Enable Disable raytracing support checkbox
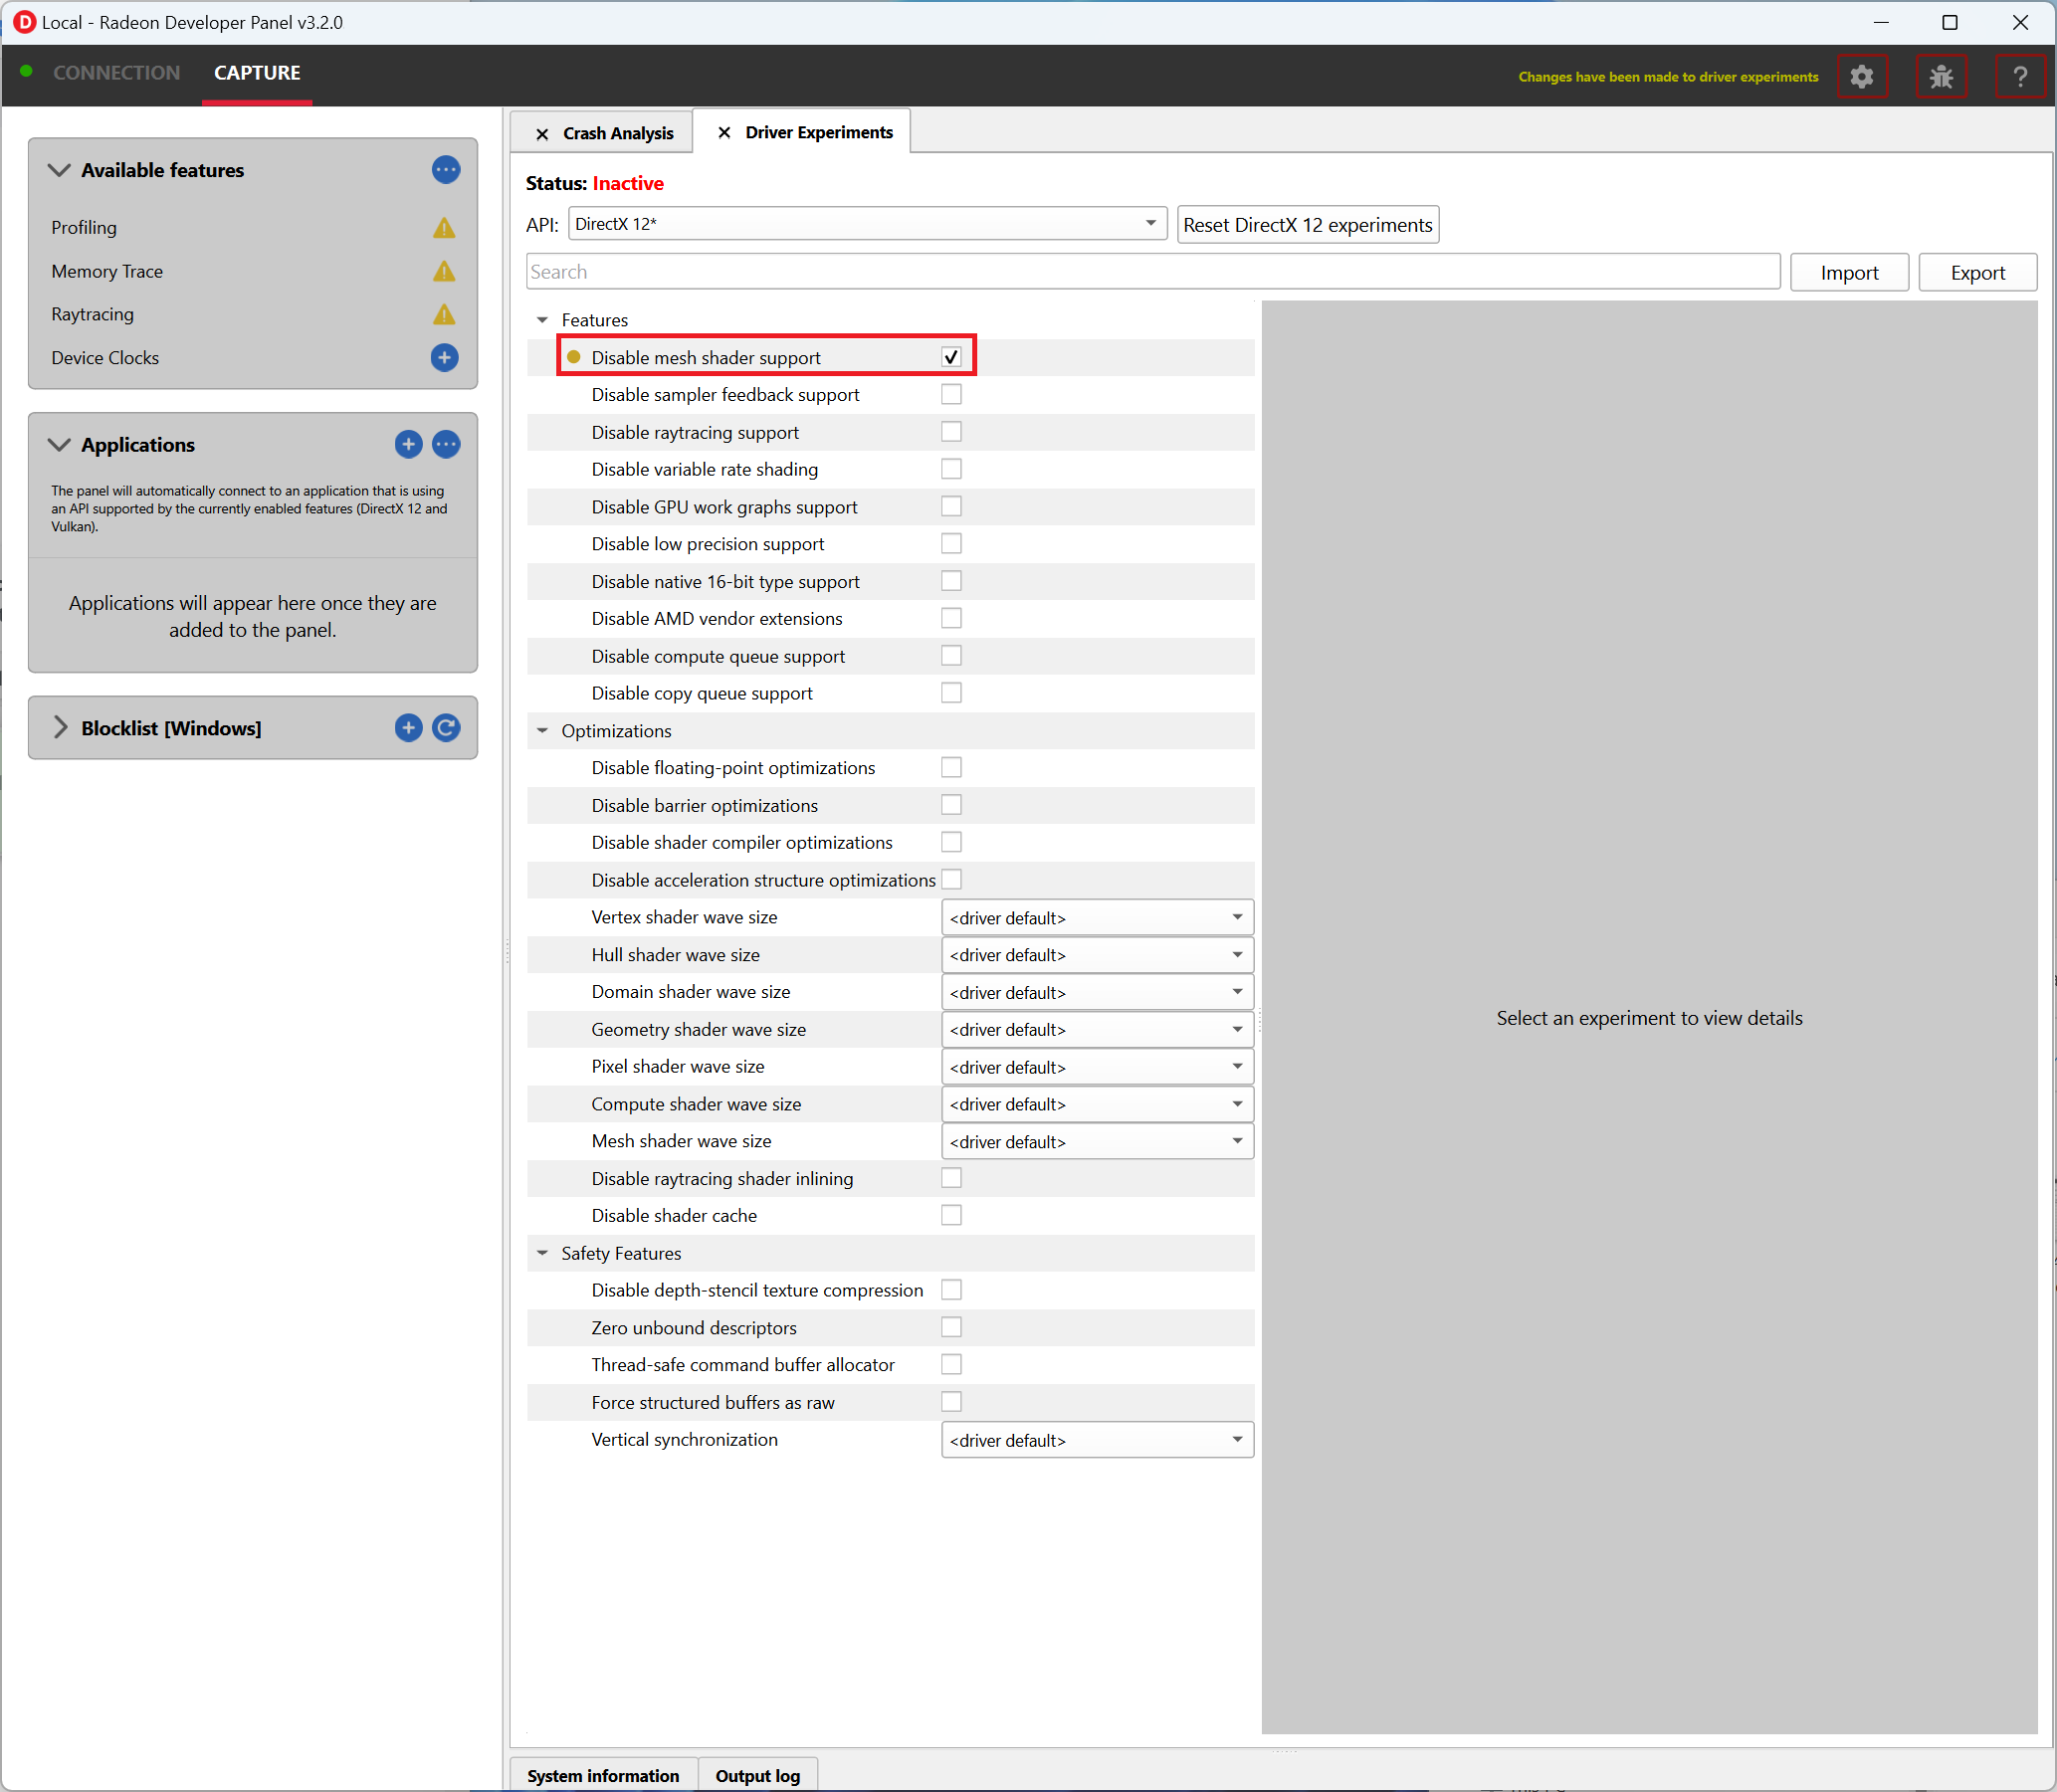This screenshot has height=1792, width=2057. point(951,432)
